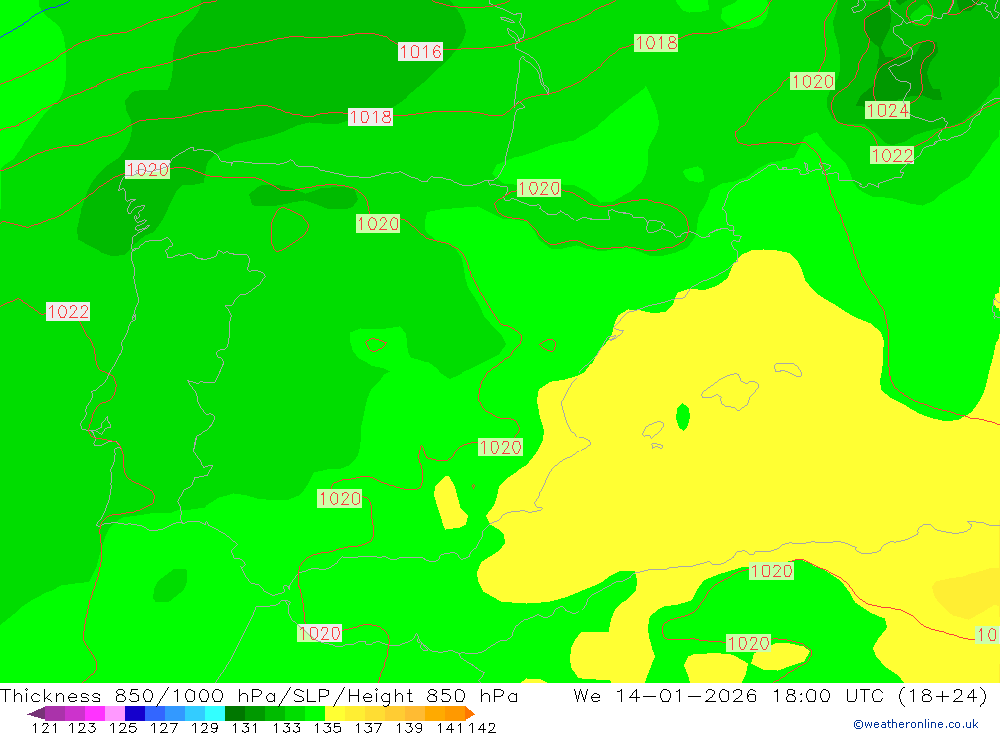
Task: Click the legend value 139
Action: click(x=409, y=727)
